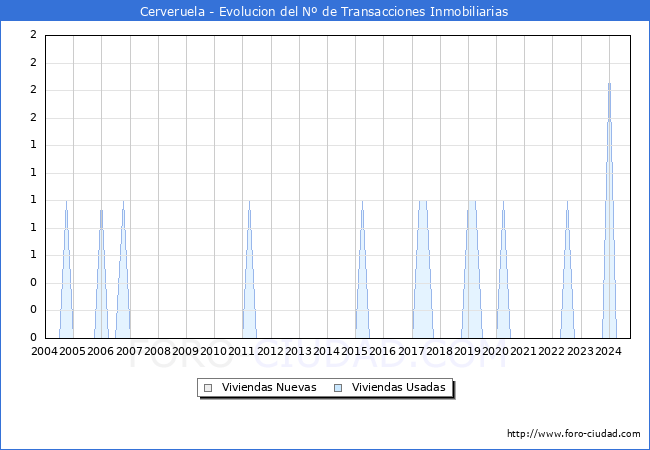Click the 2014 x-axis label
The width and height of the screenshot is (650, 450).
point(326,351)
